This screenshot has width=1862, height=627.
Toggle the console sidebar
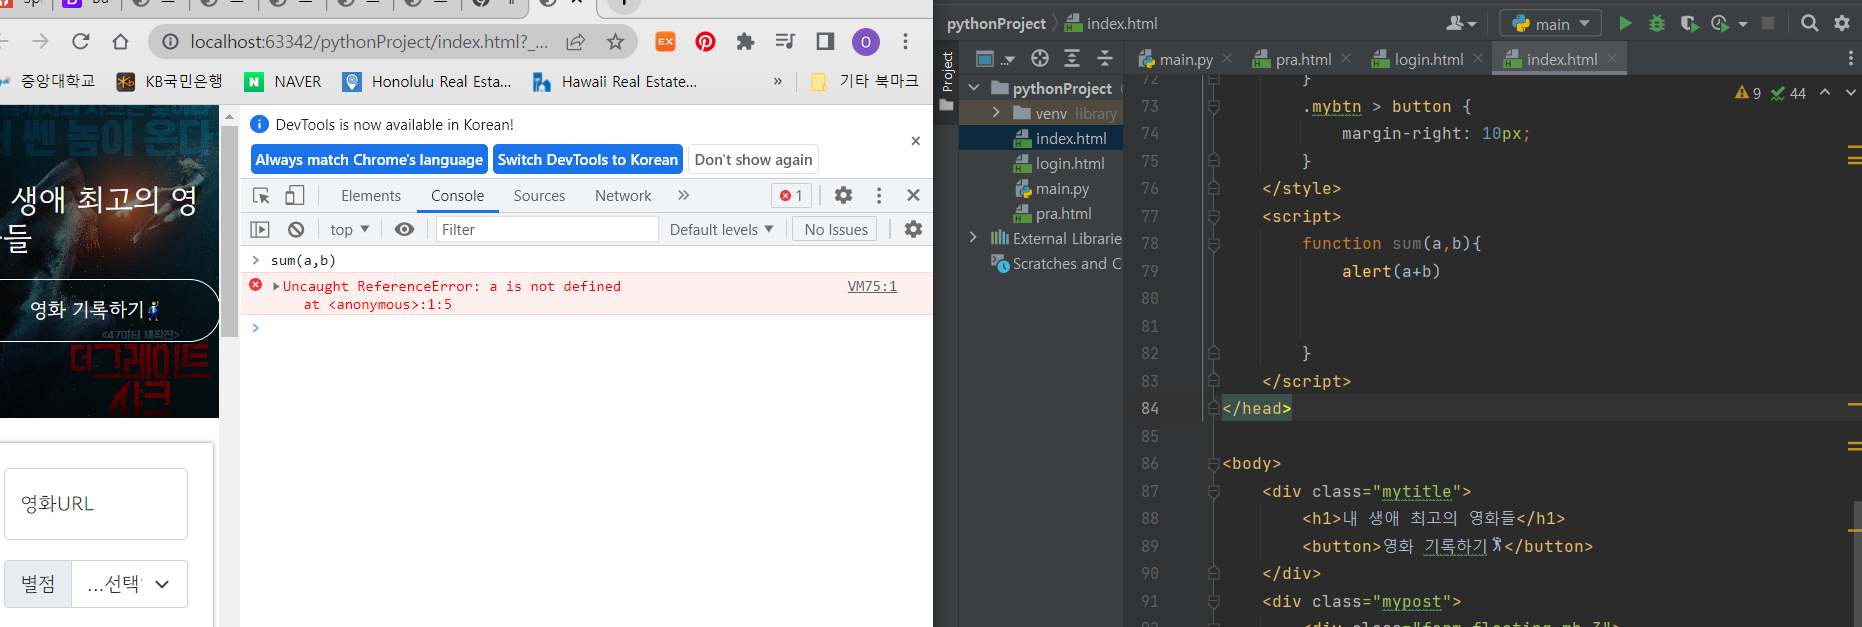(260, 229)
